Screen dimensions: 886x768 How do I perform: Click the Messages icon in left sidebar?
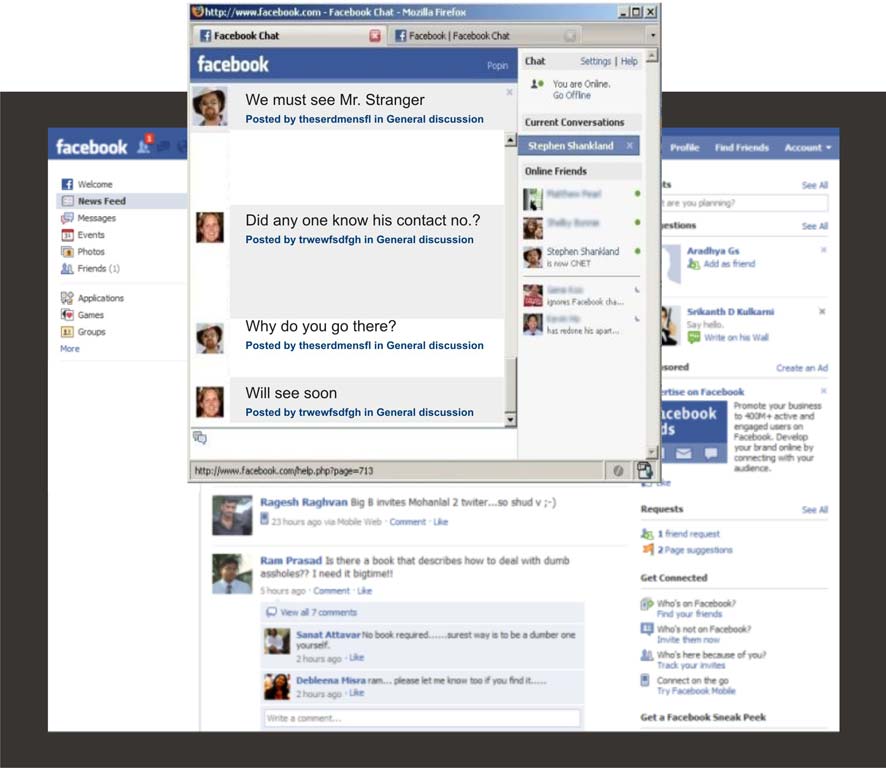pos(67,218)
